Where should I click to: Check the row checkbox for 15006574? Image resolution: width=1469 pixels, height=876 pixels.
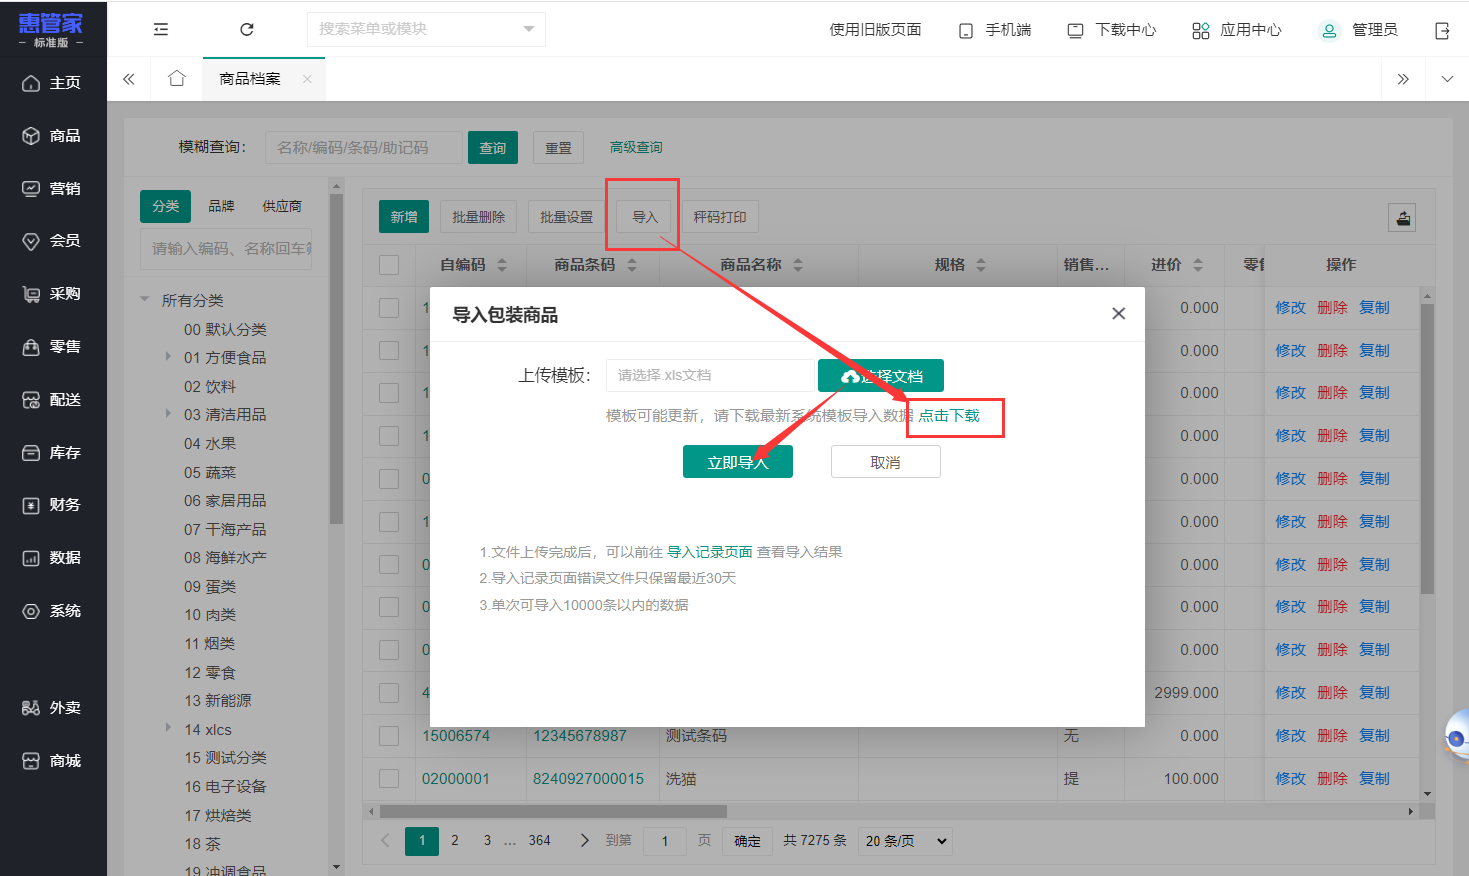click(389, 736)
